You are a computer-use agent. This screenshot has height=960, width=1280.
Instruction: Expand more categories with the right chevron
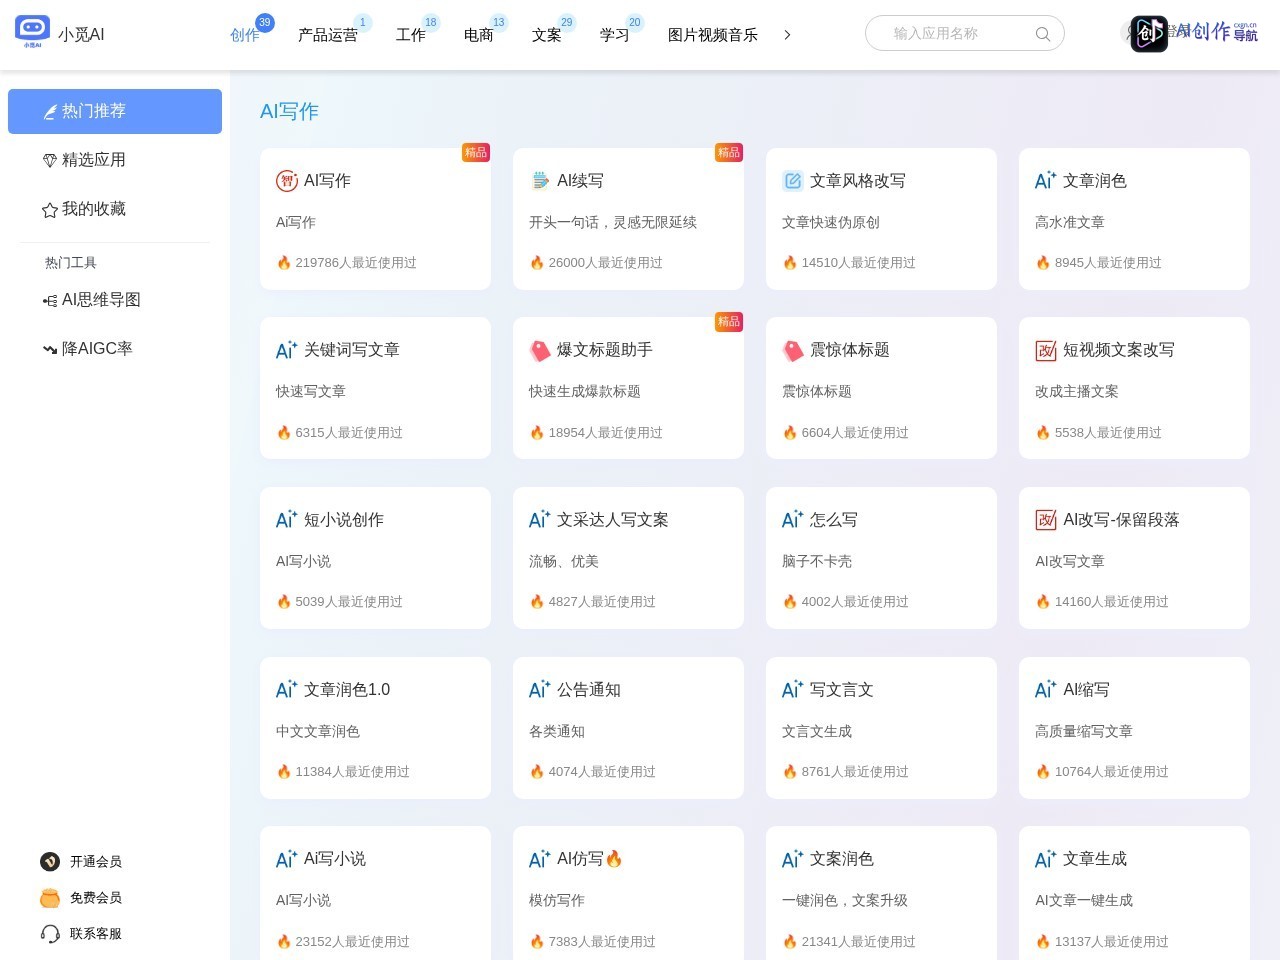pyautogui.click(x=787, y=35)
